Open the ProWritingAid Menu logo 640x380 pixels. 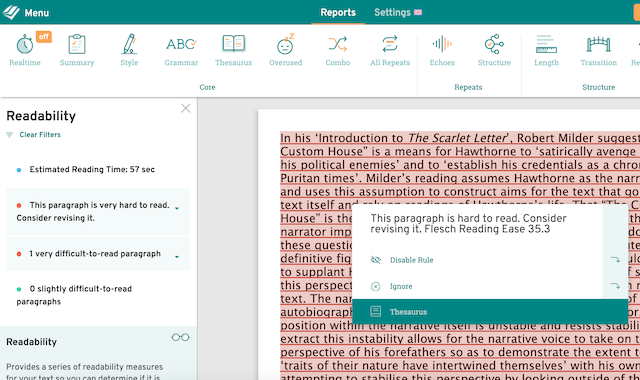point(11,12)
